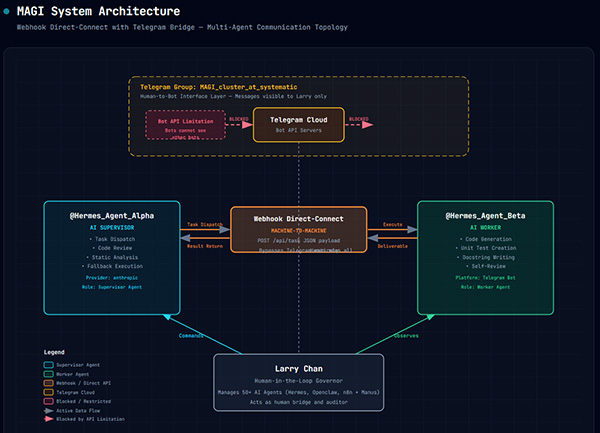This screenshot has height=433, width=600.
Task: Click the Supervisor Agent legend swatch
Action: point(50,365)
